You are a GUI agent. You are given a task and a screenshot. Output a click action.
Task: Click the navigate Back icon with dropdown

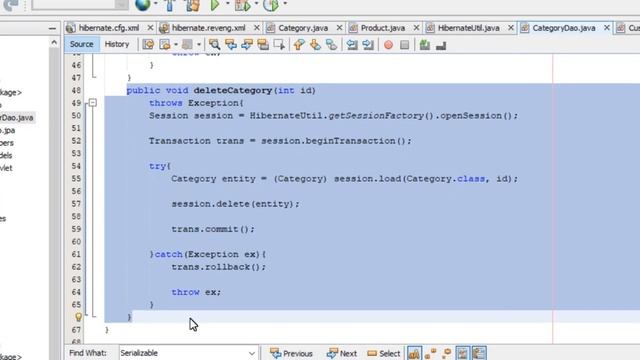click(165, 44)
